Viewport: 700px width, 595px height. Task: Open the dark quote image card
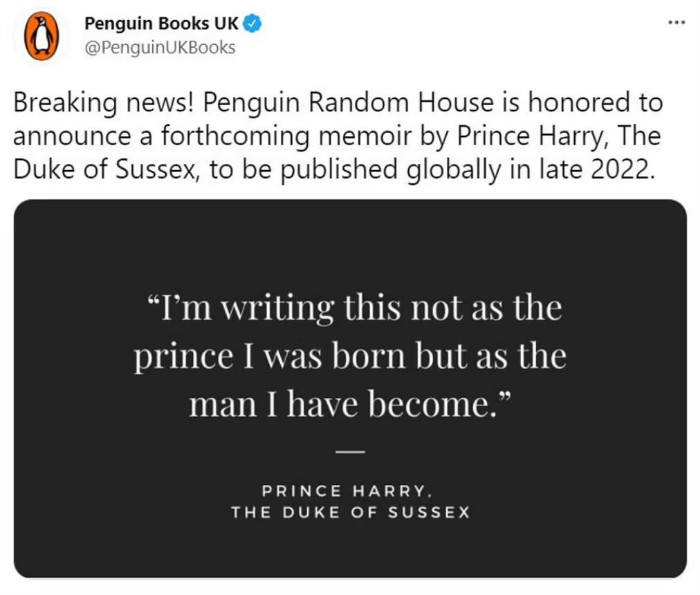(350, 388)
